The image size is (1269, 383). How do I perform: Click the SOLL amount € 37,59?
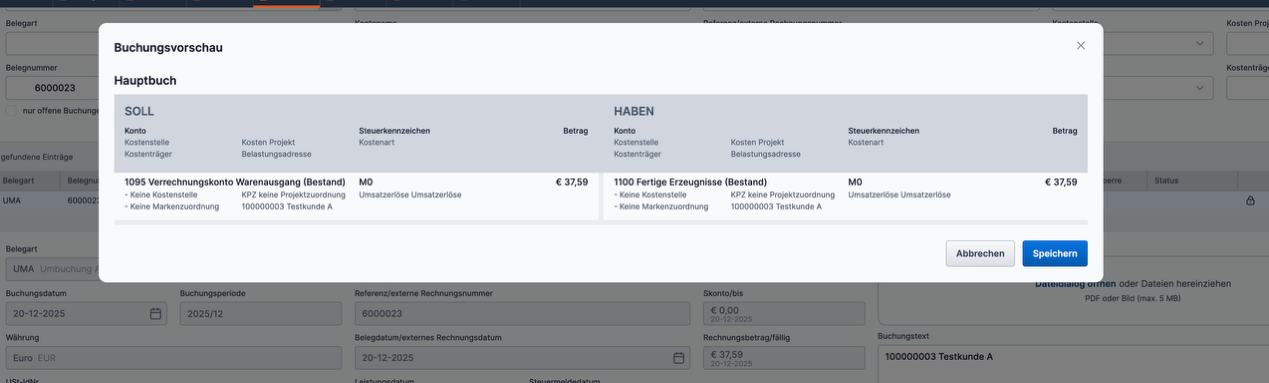[x=572, y=182]
